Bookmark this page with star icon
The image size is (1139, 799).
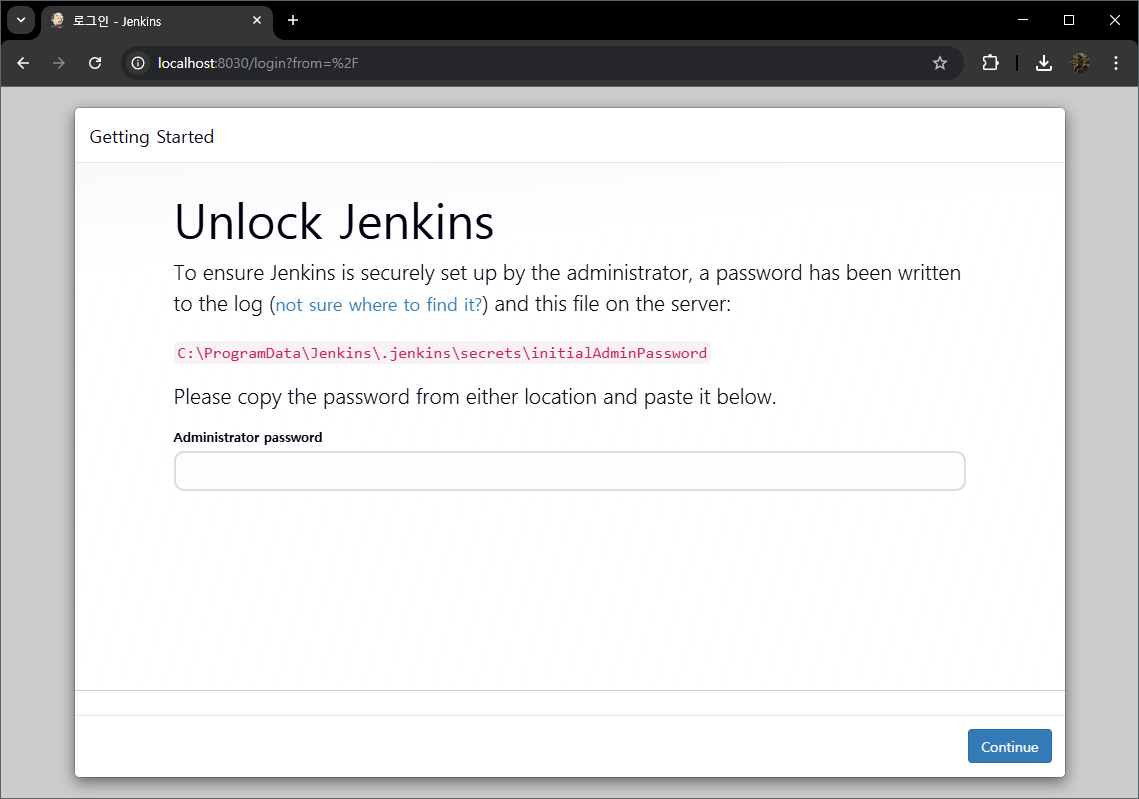940,63
